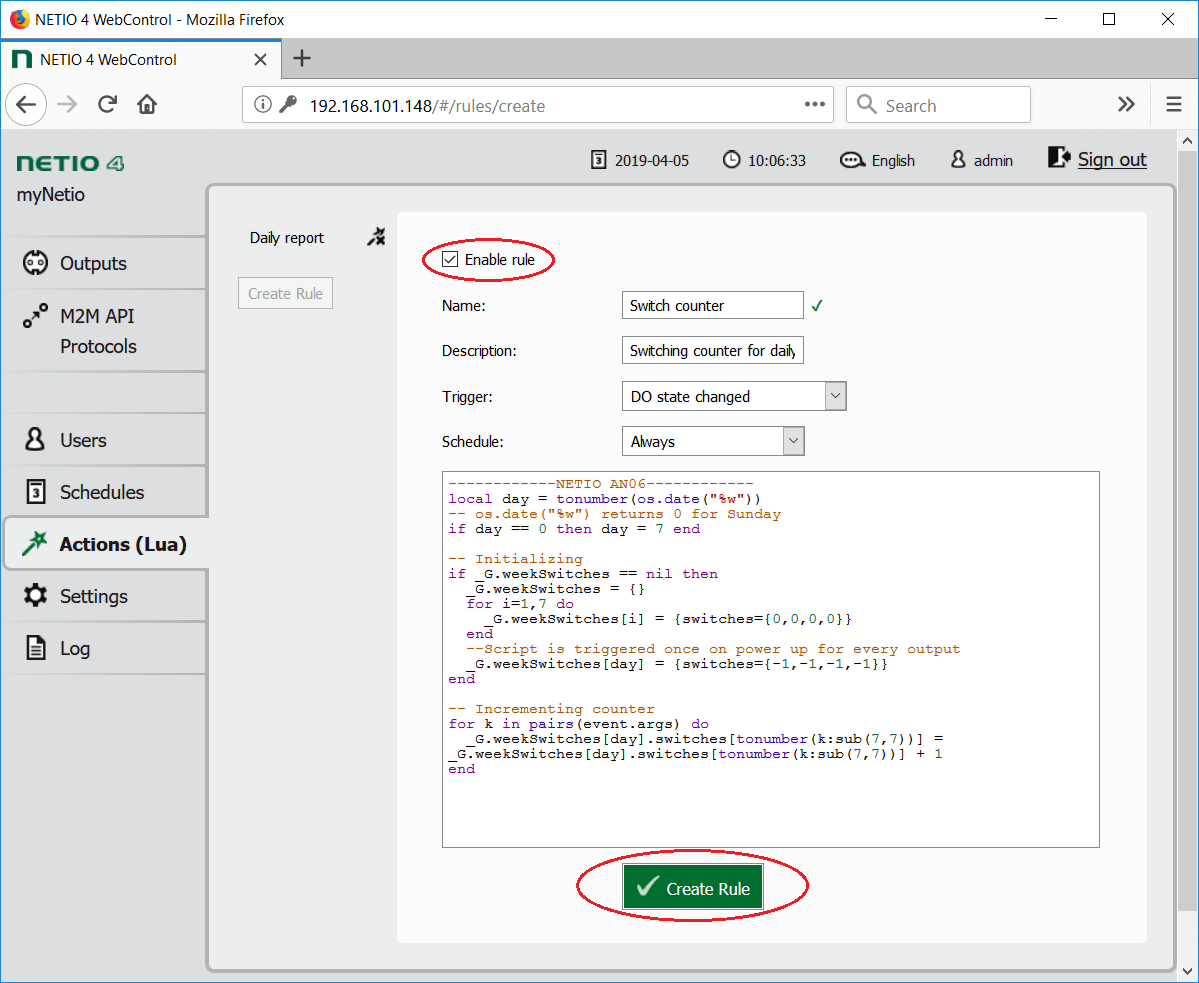Screen dimensions: 1199x983
Task: Click the Sign out door icon
Action: [x=1059, y=157]
